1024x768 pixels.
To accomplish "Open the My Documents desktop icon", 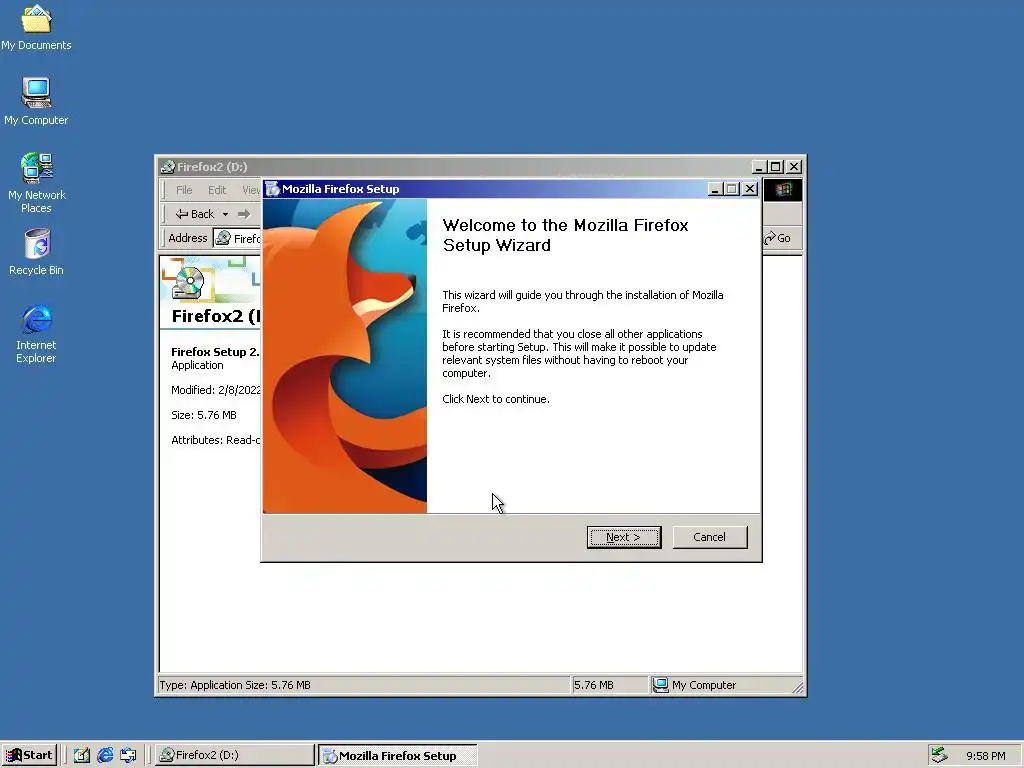I will point(36,26).
